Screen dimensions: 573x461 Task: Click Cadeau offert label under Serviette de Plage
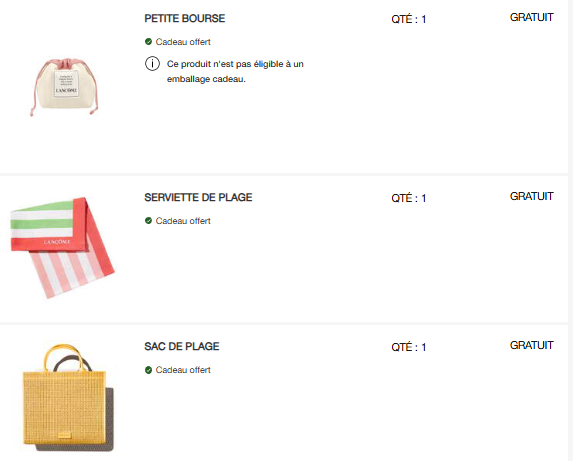point(183,221)
